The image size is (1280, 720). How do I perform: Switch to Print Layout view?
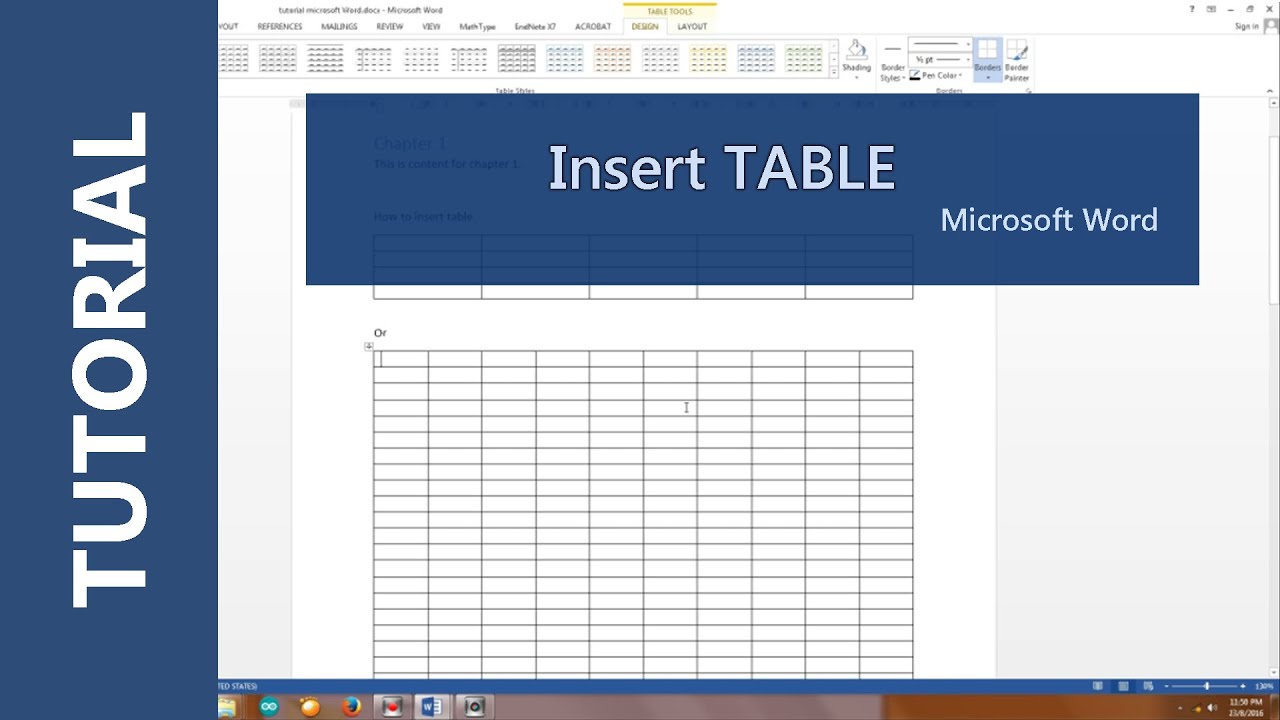(x=1123, y=686)
